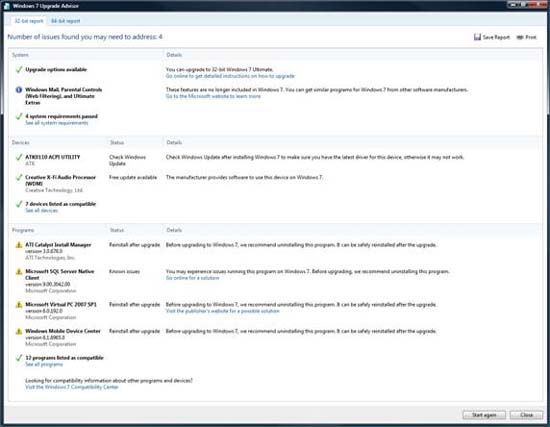Click warning icon beside Microsoft SQL Server Native Client
Screen dimensions: 550x427
19,272
